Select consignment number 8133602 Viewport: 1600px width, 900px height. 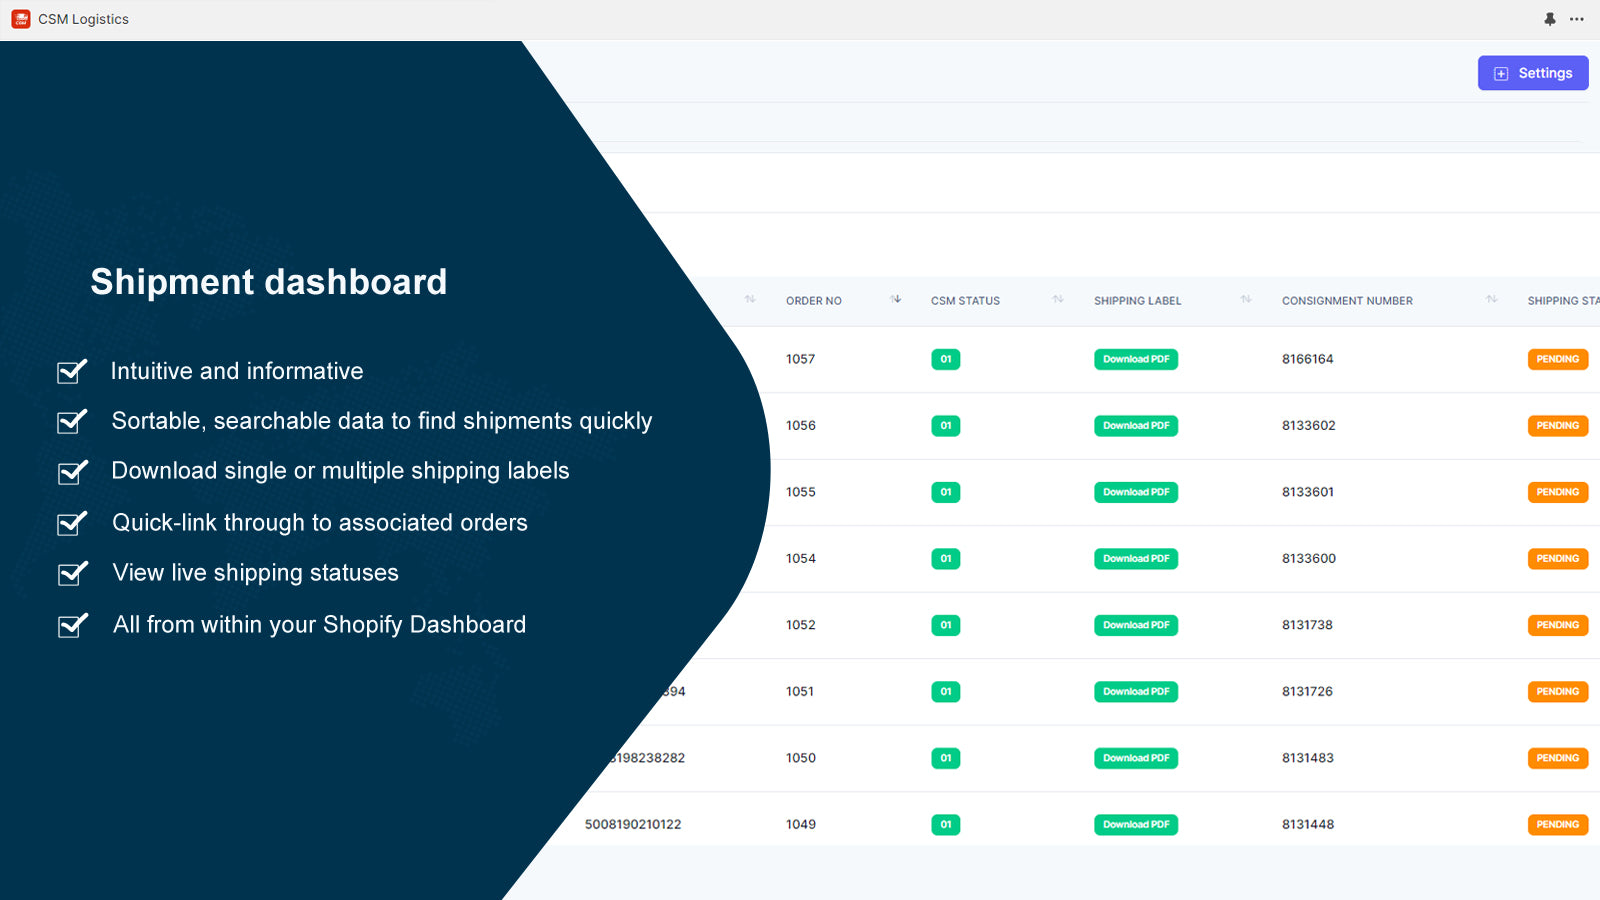[1309, 426]
